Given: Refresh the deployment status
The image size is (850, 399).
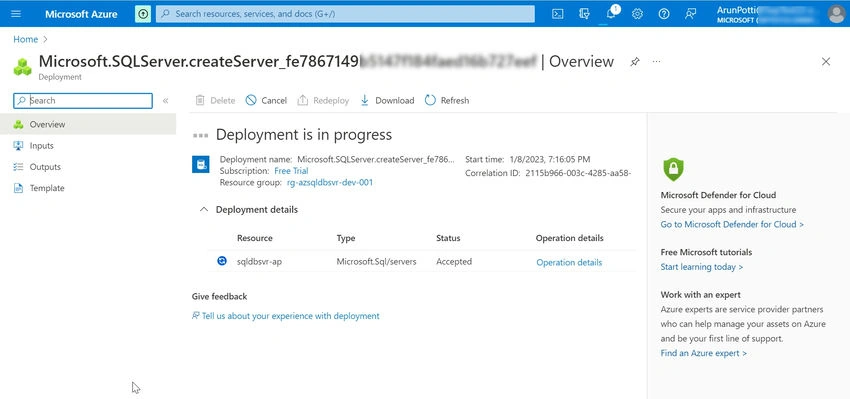Looking at the screenshot, I should tap(447, 100).
